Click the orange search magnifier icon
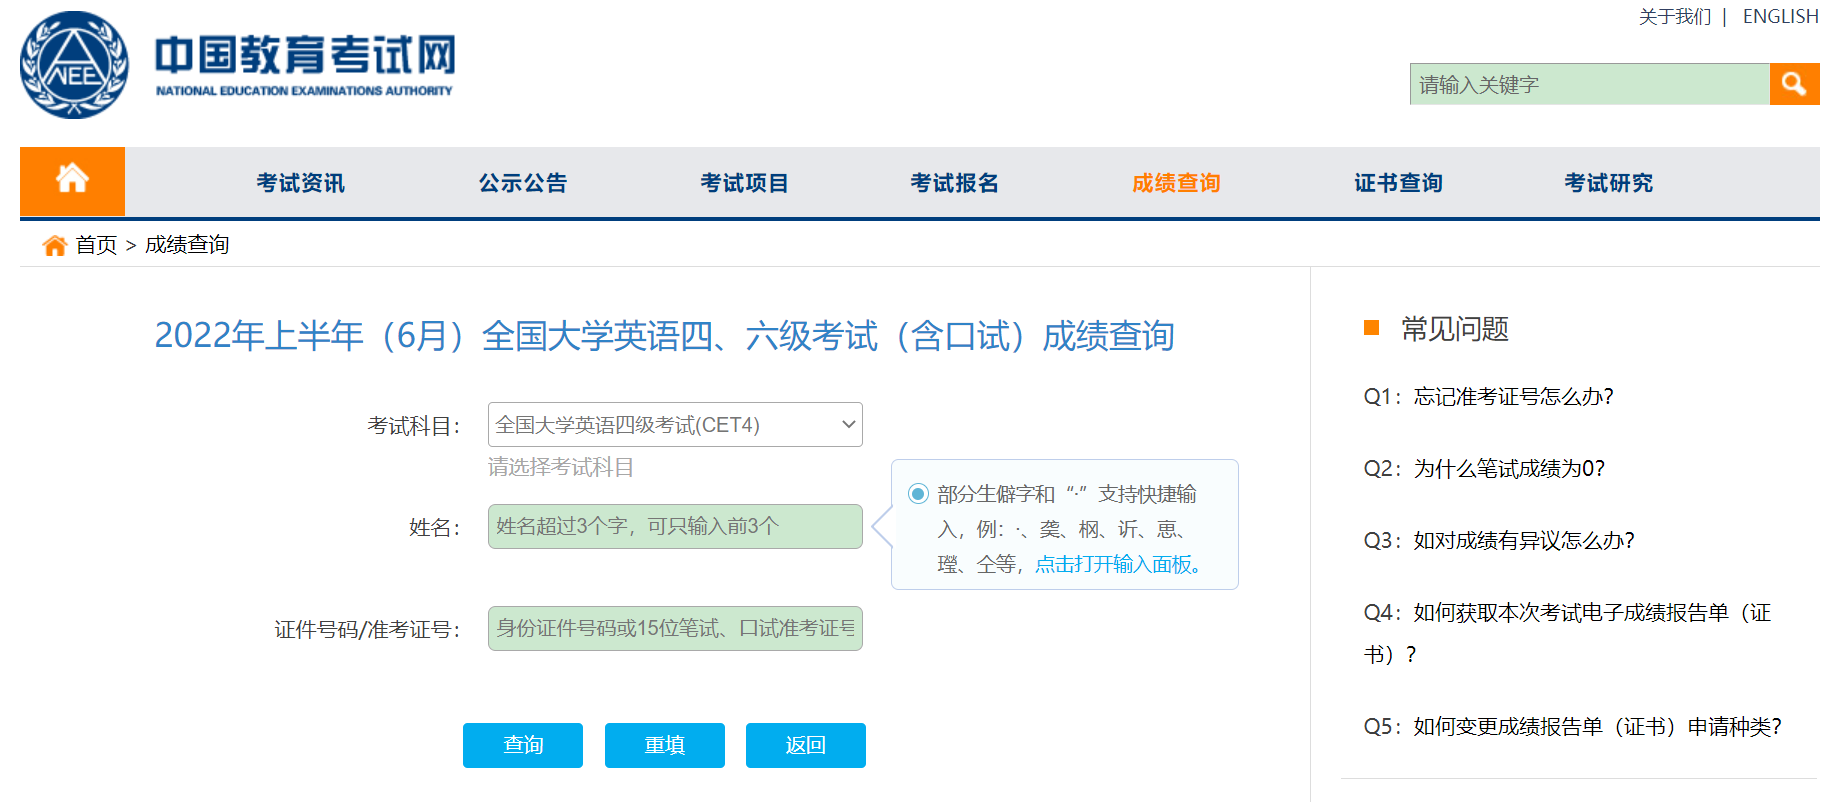Image resolution: width=1846 pixels, height=802 pixels. 1793,84
